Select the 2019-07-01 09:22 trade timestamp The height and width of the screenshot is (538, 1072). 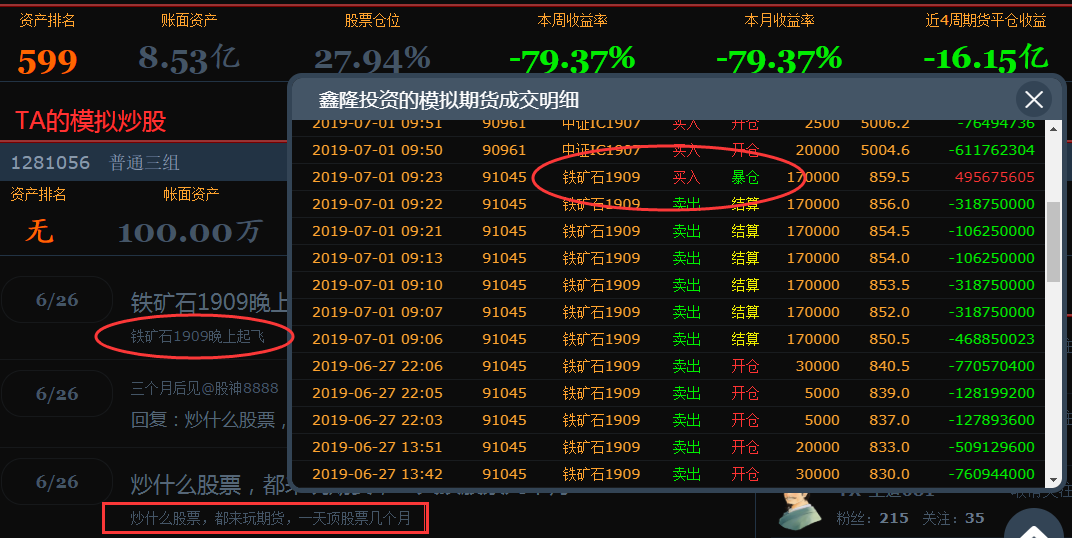(x=377, y=204)
